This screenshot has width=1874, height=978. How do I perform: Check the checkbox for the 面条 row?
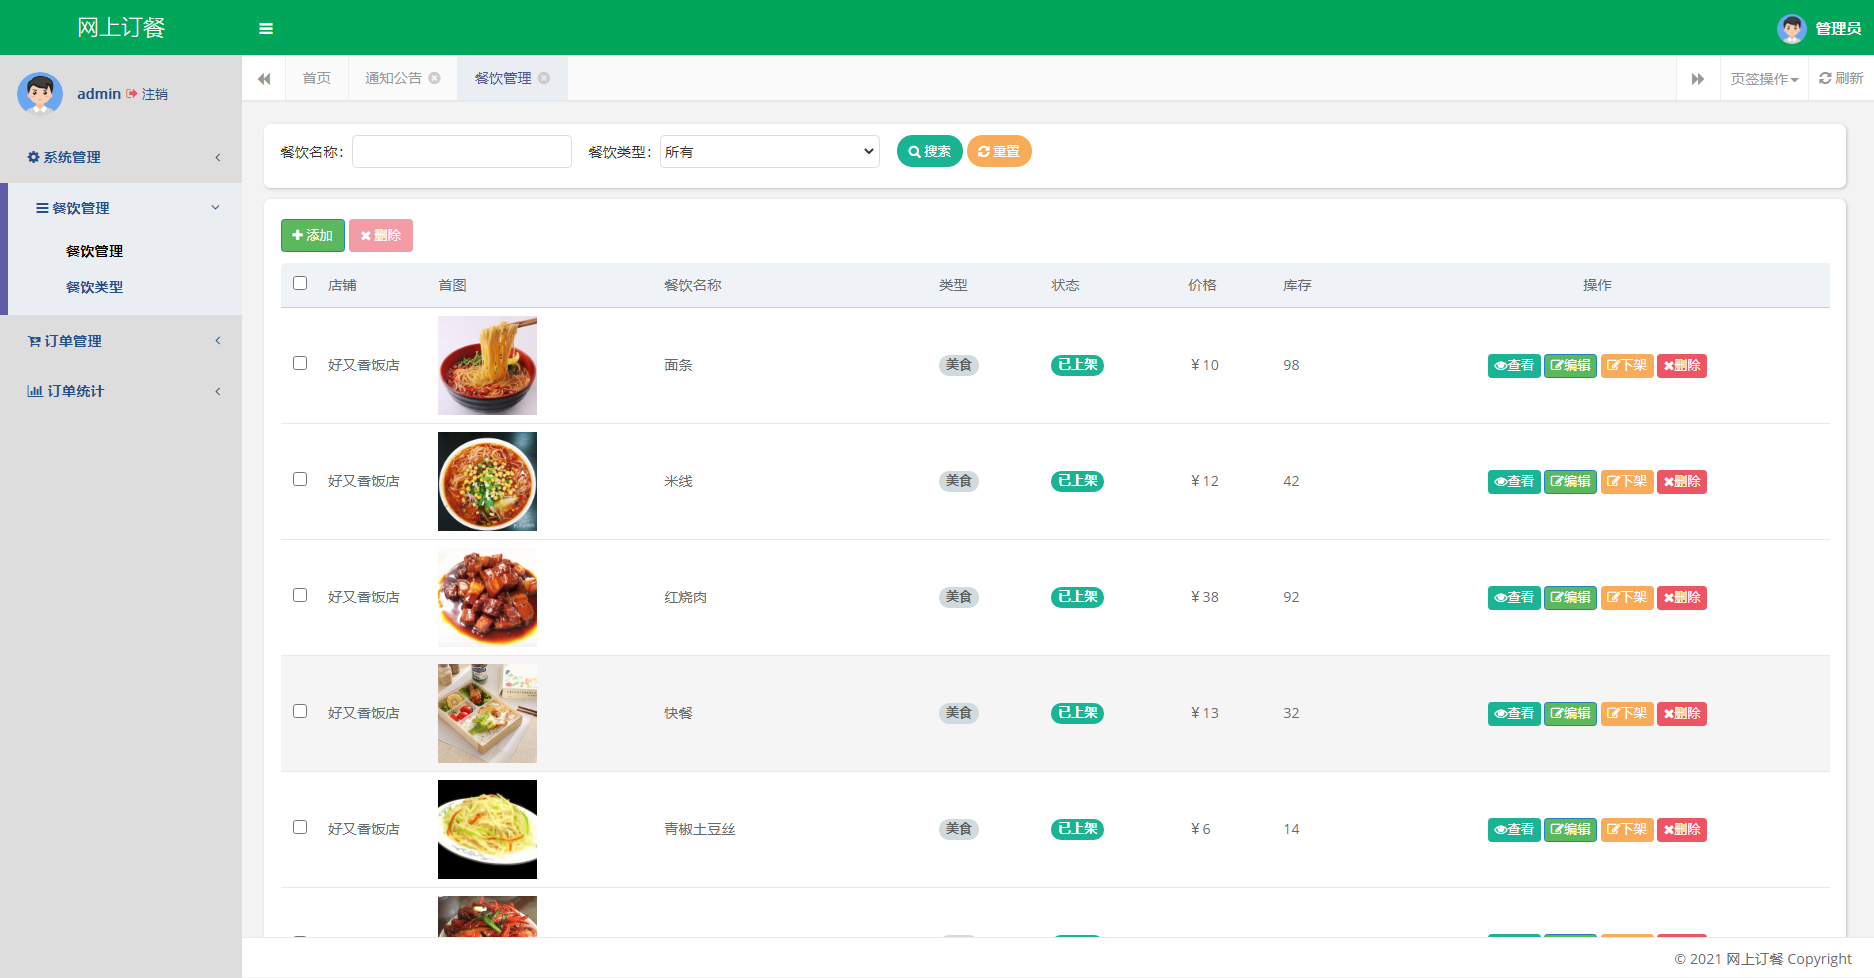pyautogui.click(x=300, y=363)
